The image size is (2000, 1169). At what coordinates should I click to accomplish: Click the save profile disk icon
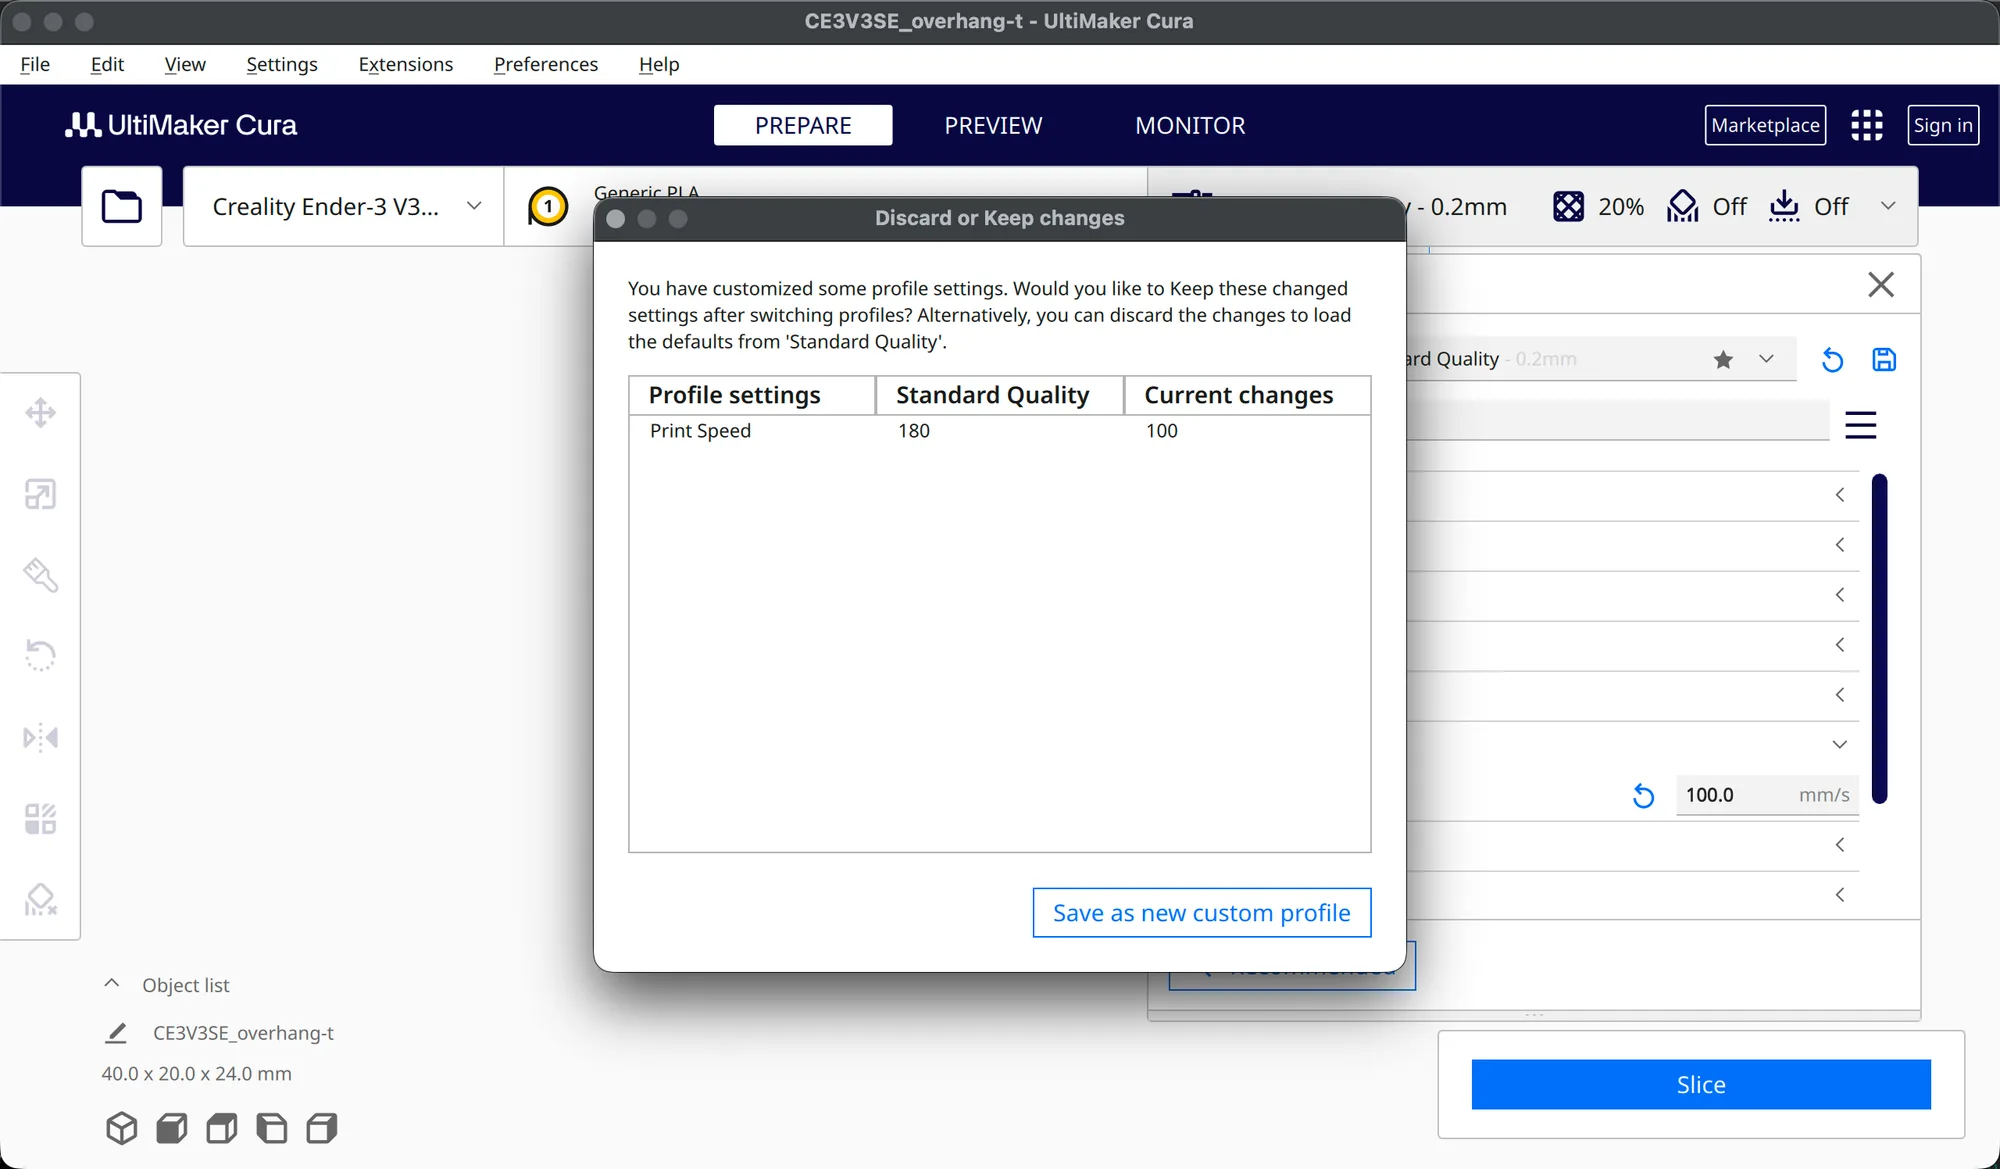pos(1884,359)
